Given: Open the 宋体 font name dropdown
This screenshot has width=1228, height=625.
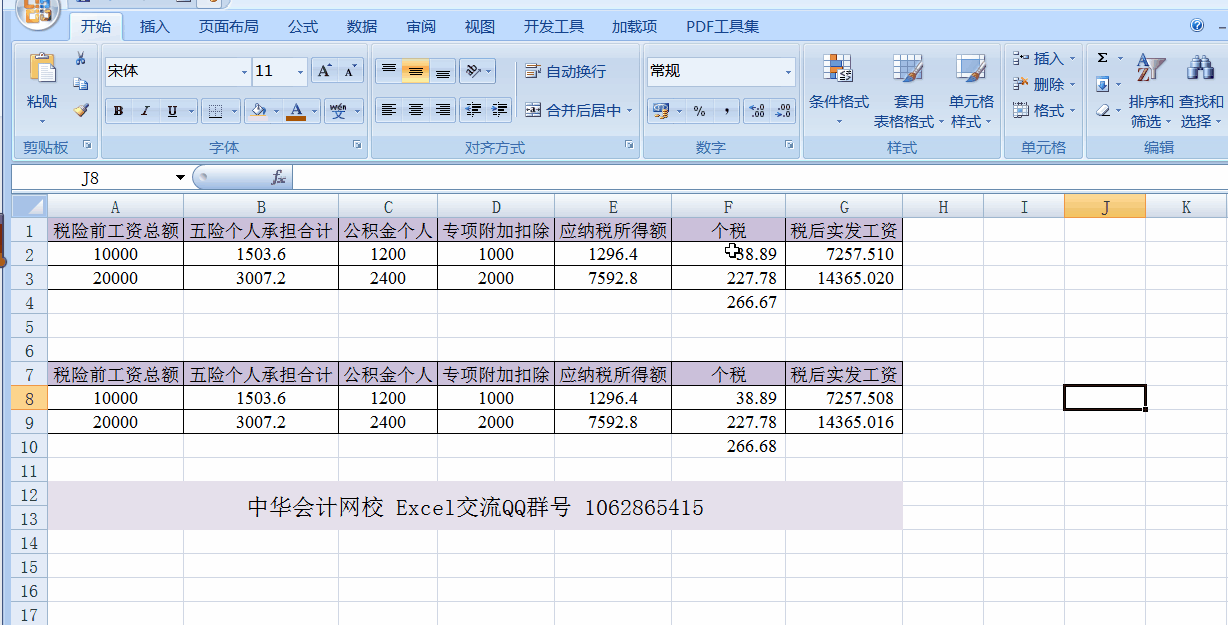Looking at the screenshot, I should tap(244, 72).
